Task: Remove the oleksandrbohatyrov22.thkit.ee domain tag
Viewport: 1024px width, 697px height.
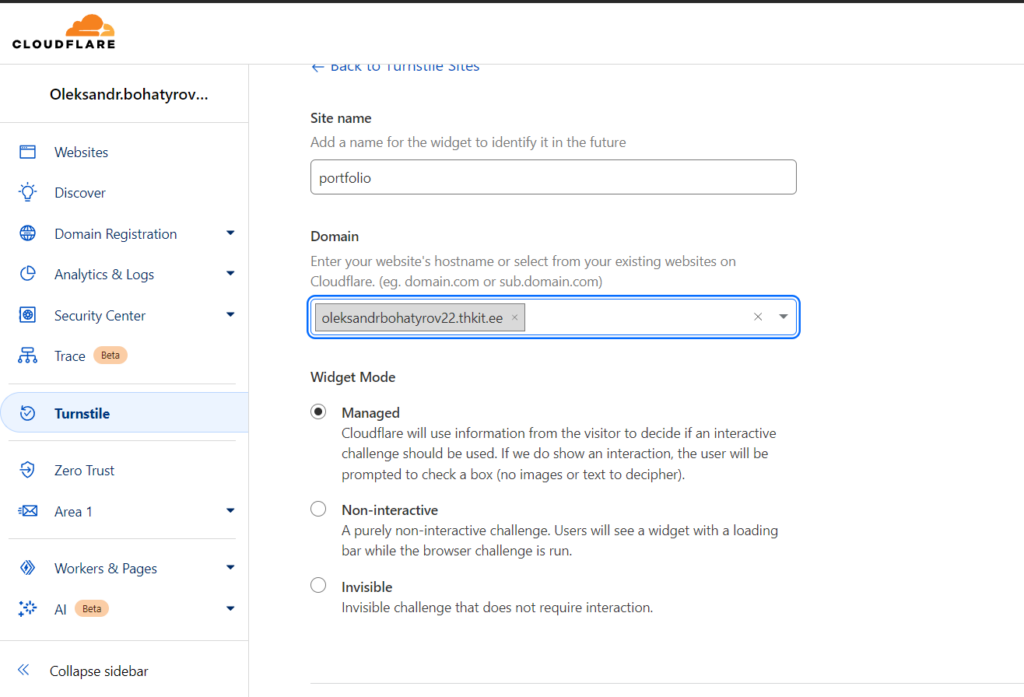Action: [515, 317]
